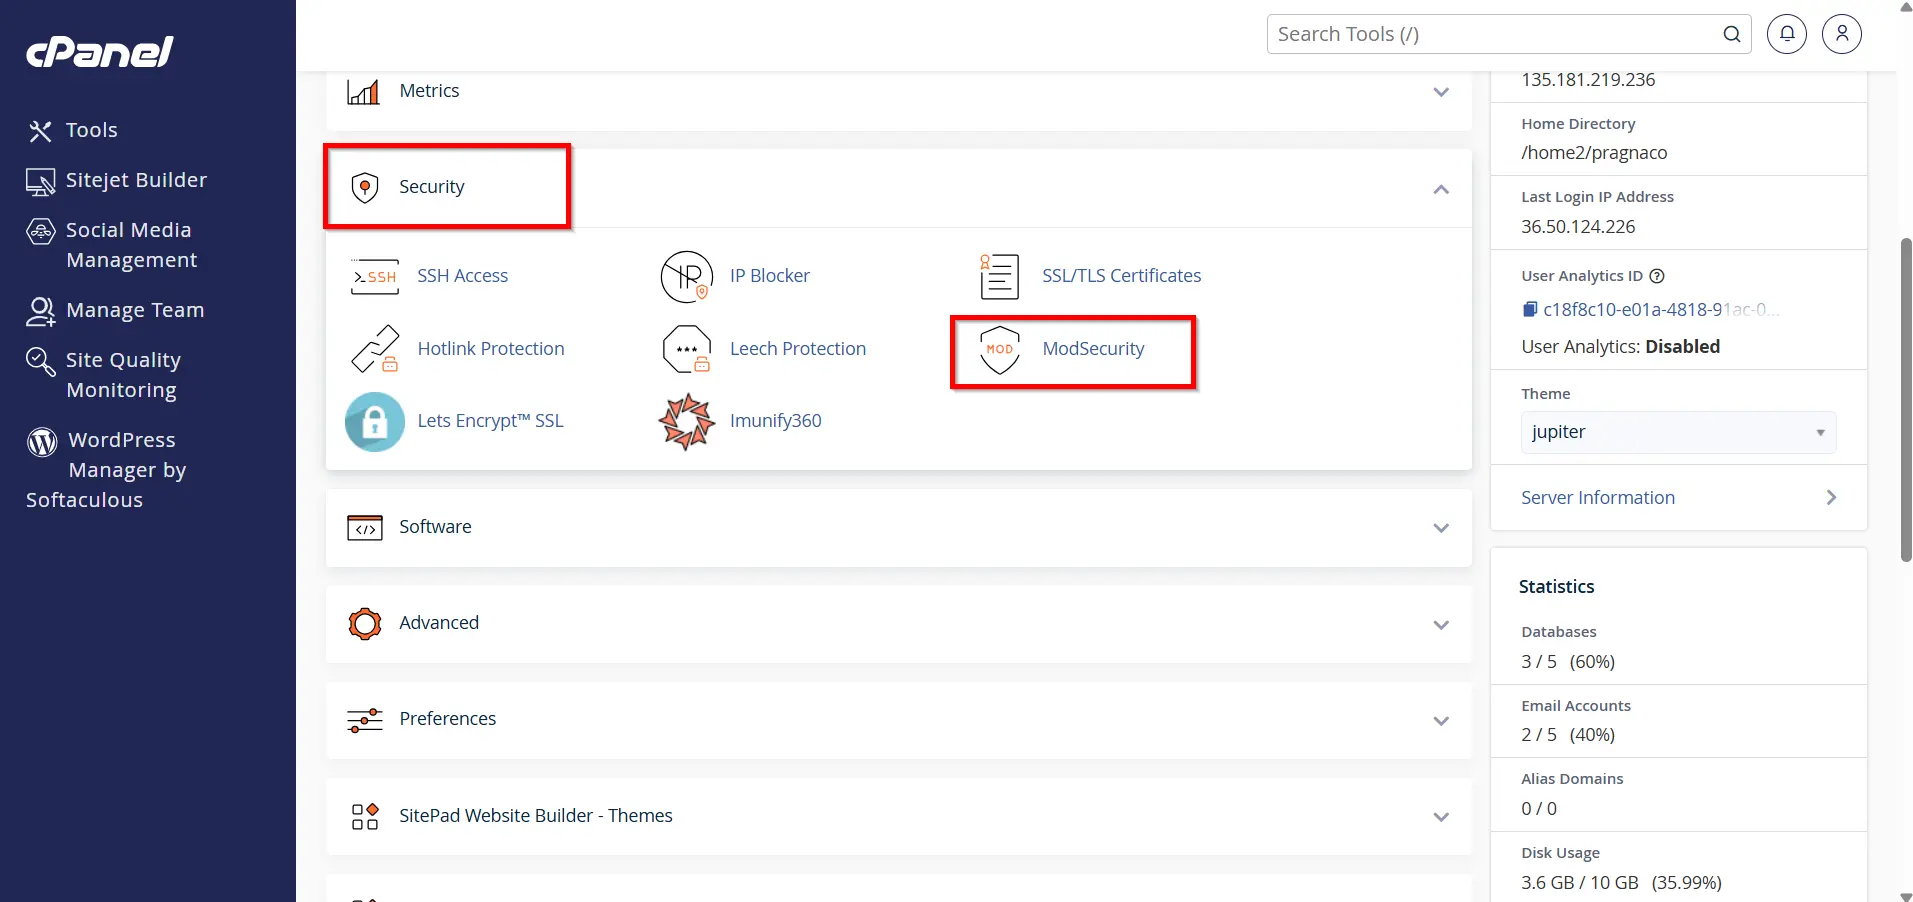Click the Preferences sliders icon
1913x902 pixels.
(x=365, y=720)
